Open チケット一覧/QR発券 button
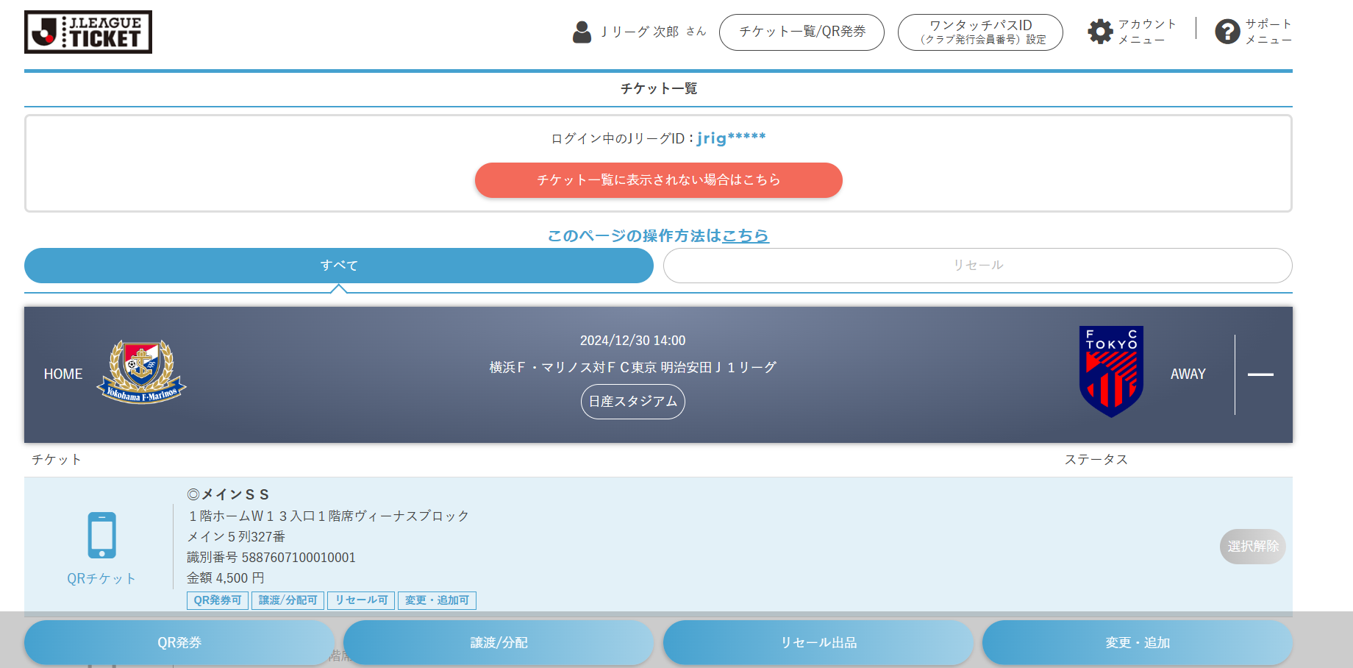This screenshot has height=668, width=1353. (x=802, y=32)
